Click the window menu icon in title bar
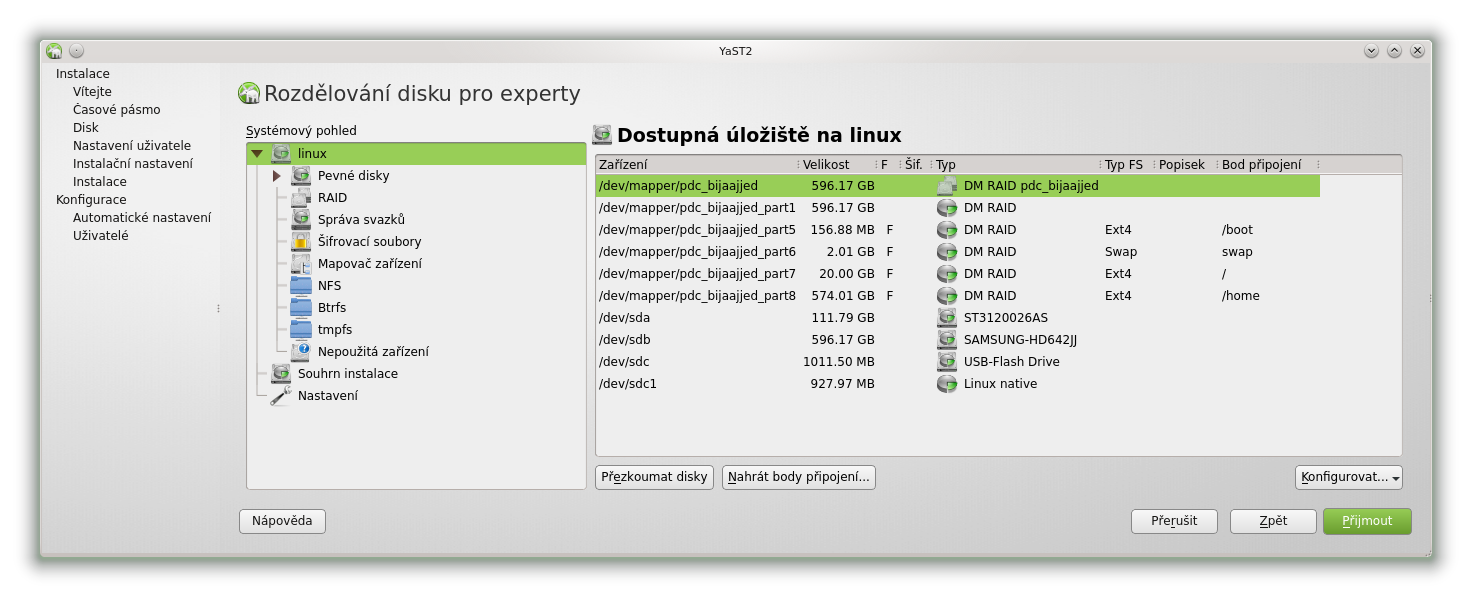The height and width of the screenshot is (597, 1472). (x=54, y=51)
